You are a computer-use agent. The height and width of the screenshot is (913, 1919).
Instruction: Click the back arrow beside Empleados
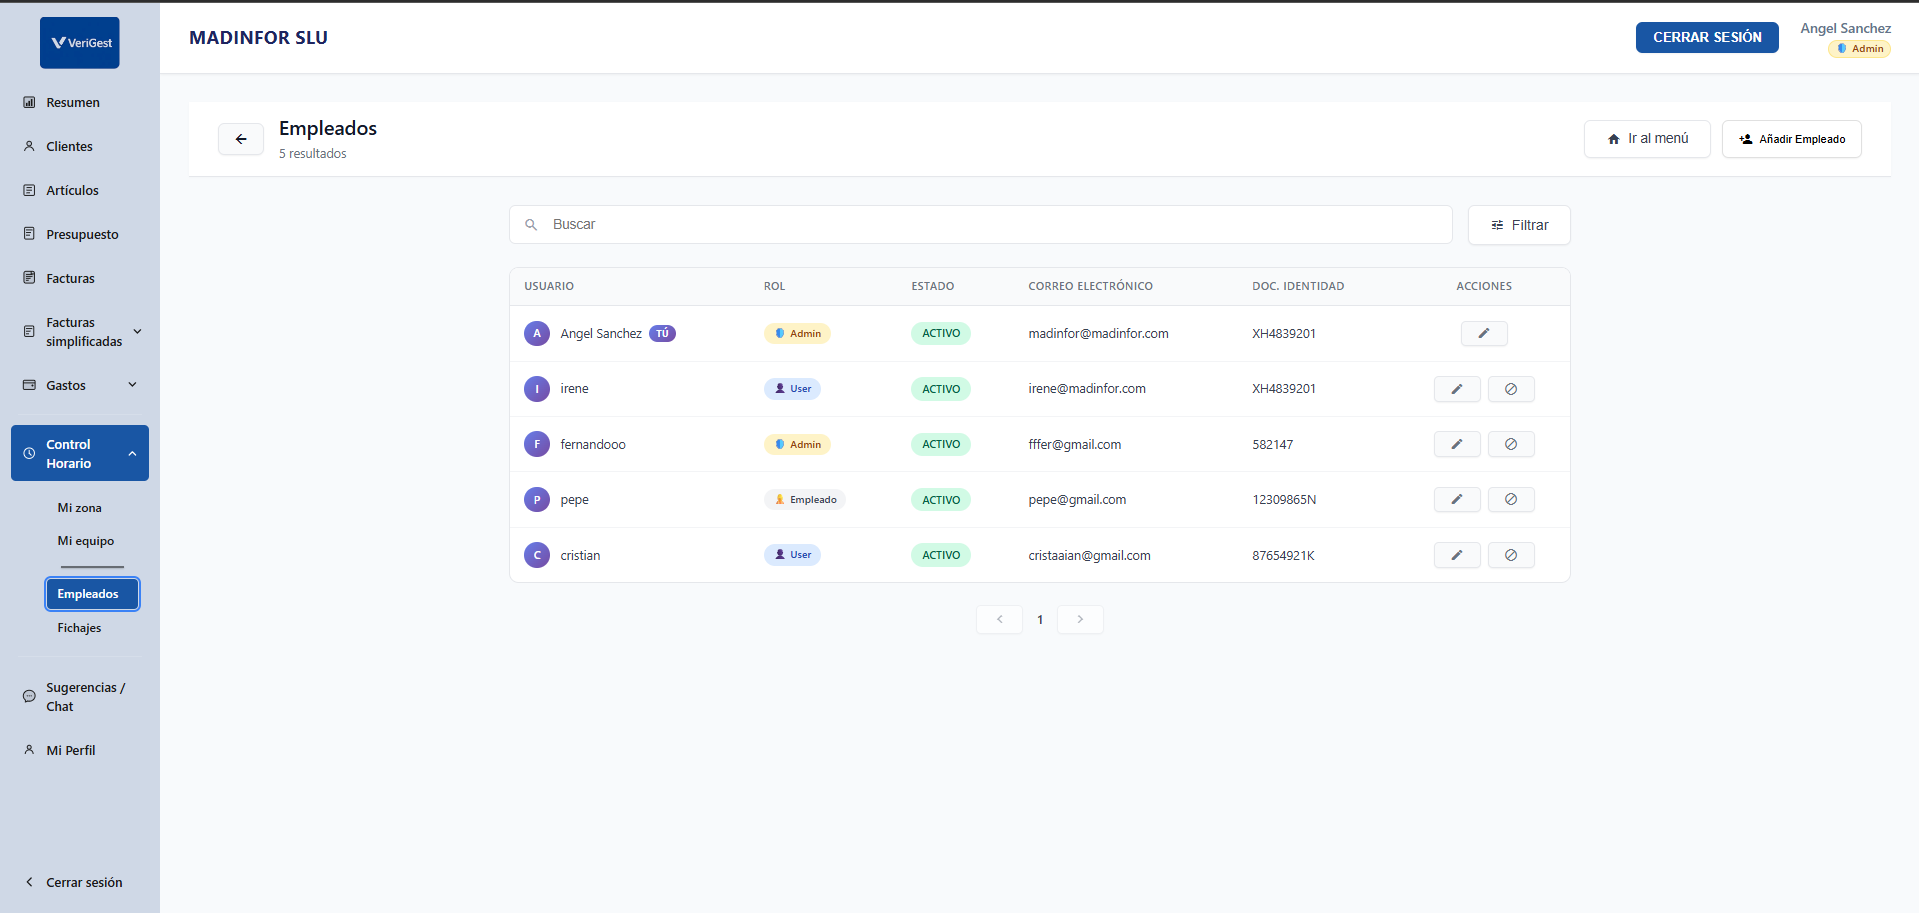pyautogui.click(x=241, y=139)
